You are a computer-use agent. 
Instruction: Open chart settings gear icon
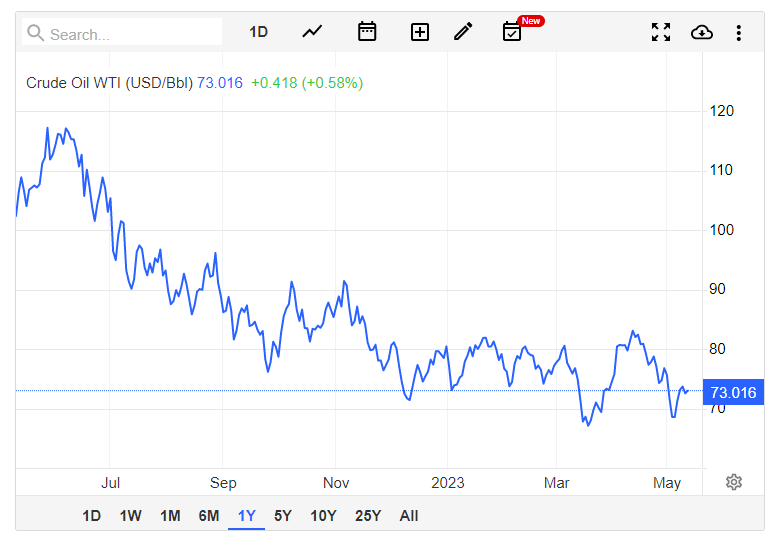coord(734,482)
